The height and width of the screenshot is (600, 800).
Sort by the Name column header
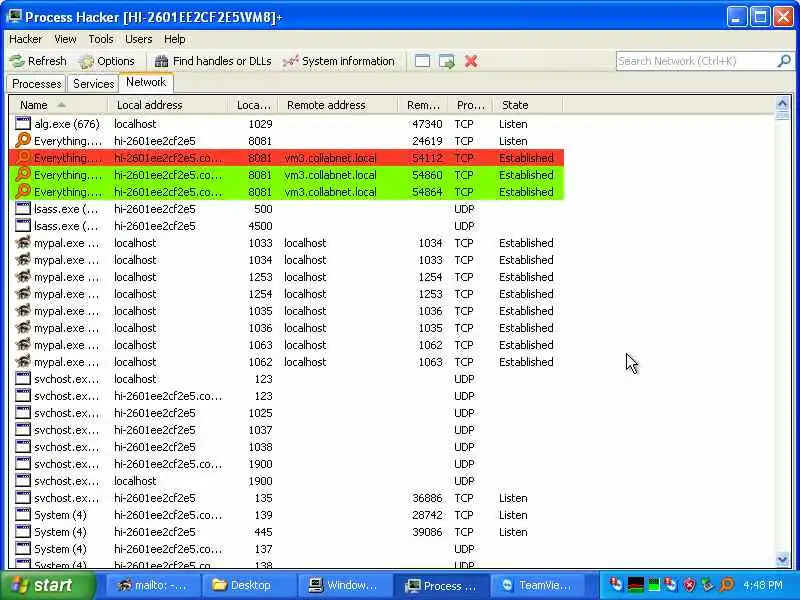tap(58, 105)
